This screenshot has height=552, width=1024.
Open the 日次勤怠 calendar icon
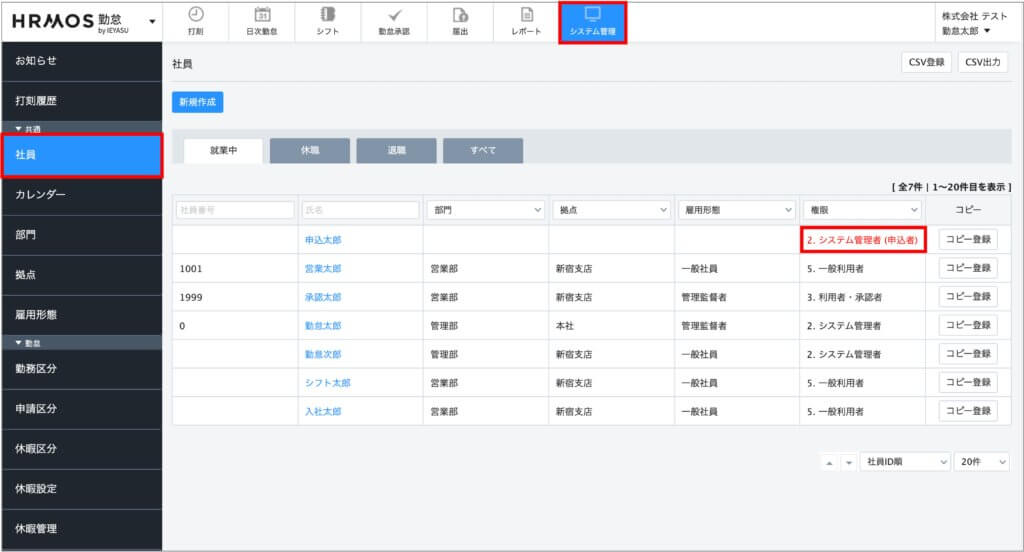262,15
